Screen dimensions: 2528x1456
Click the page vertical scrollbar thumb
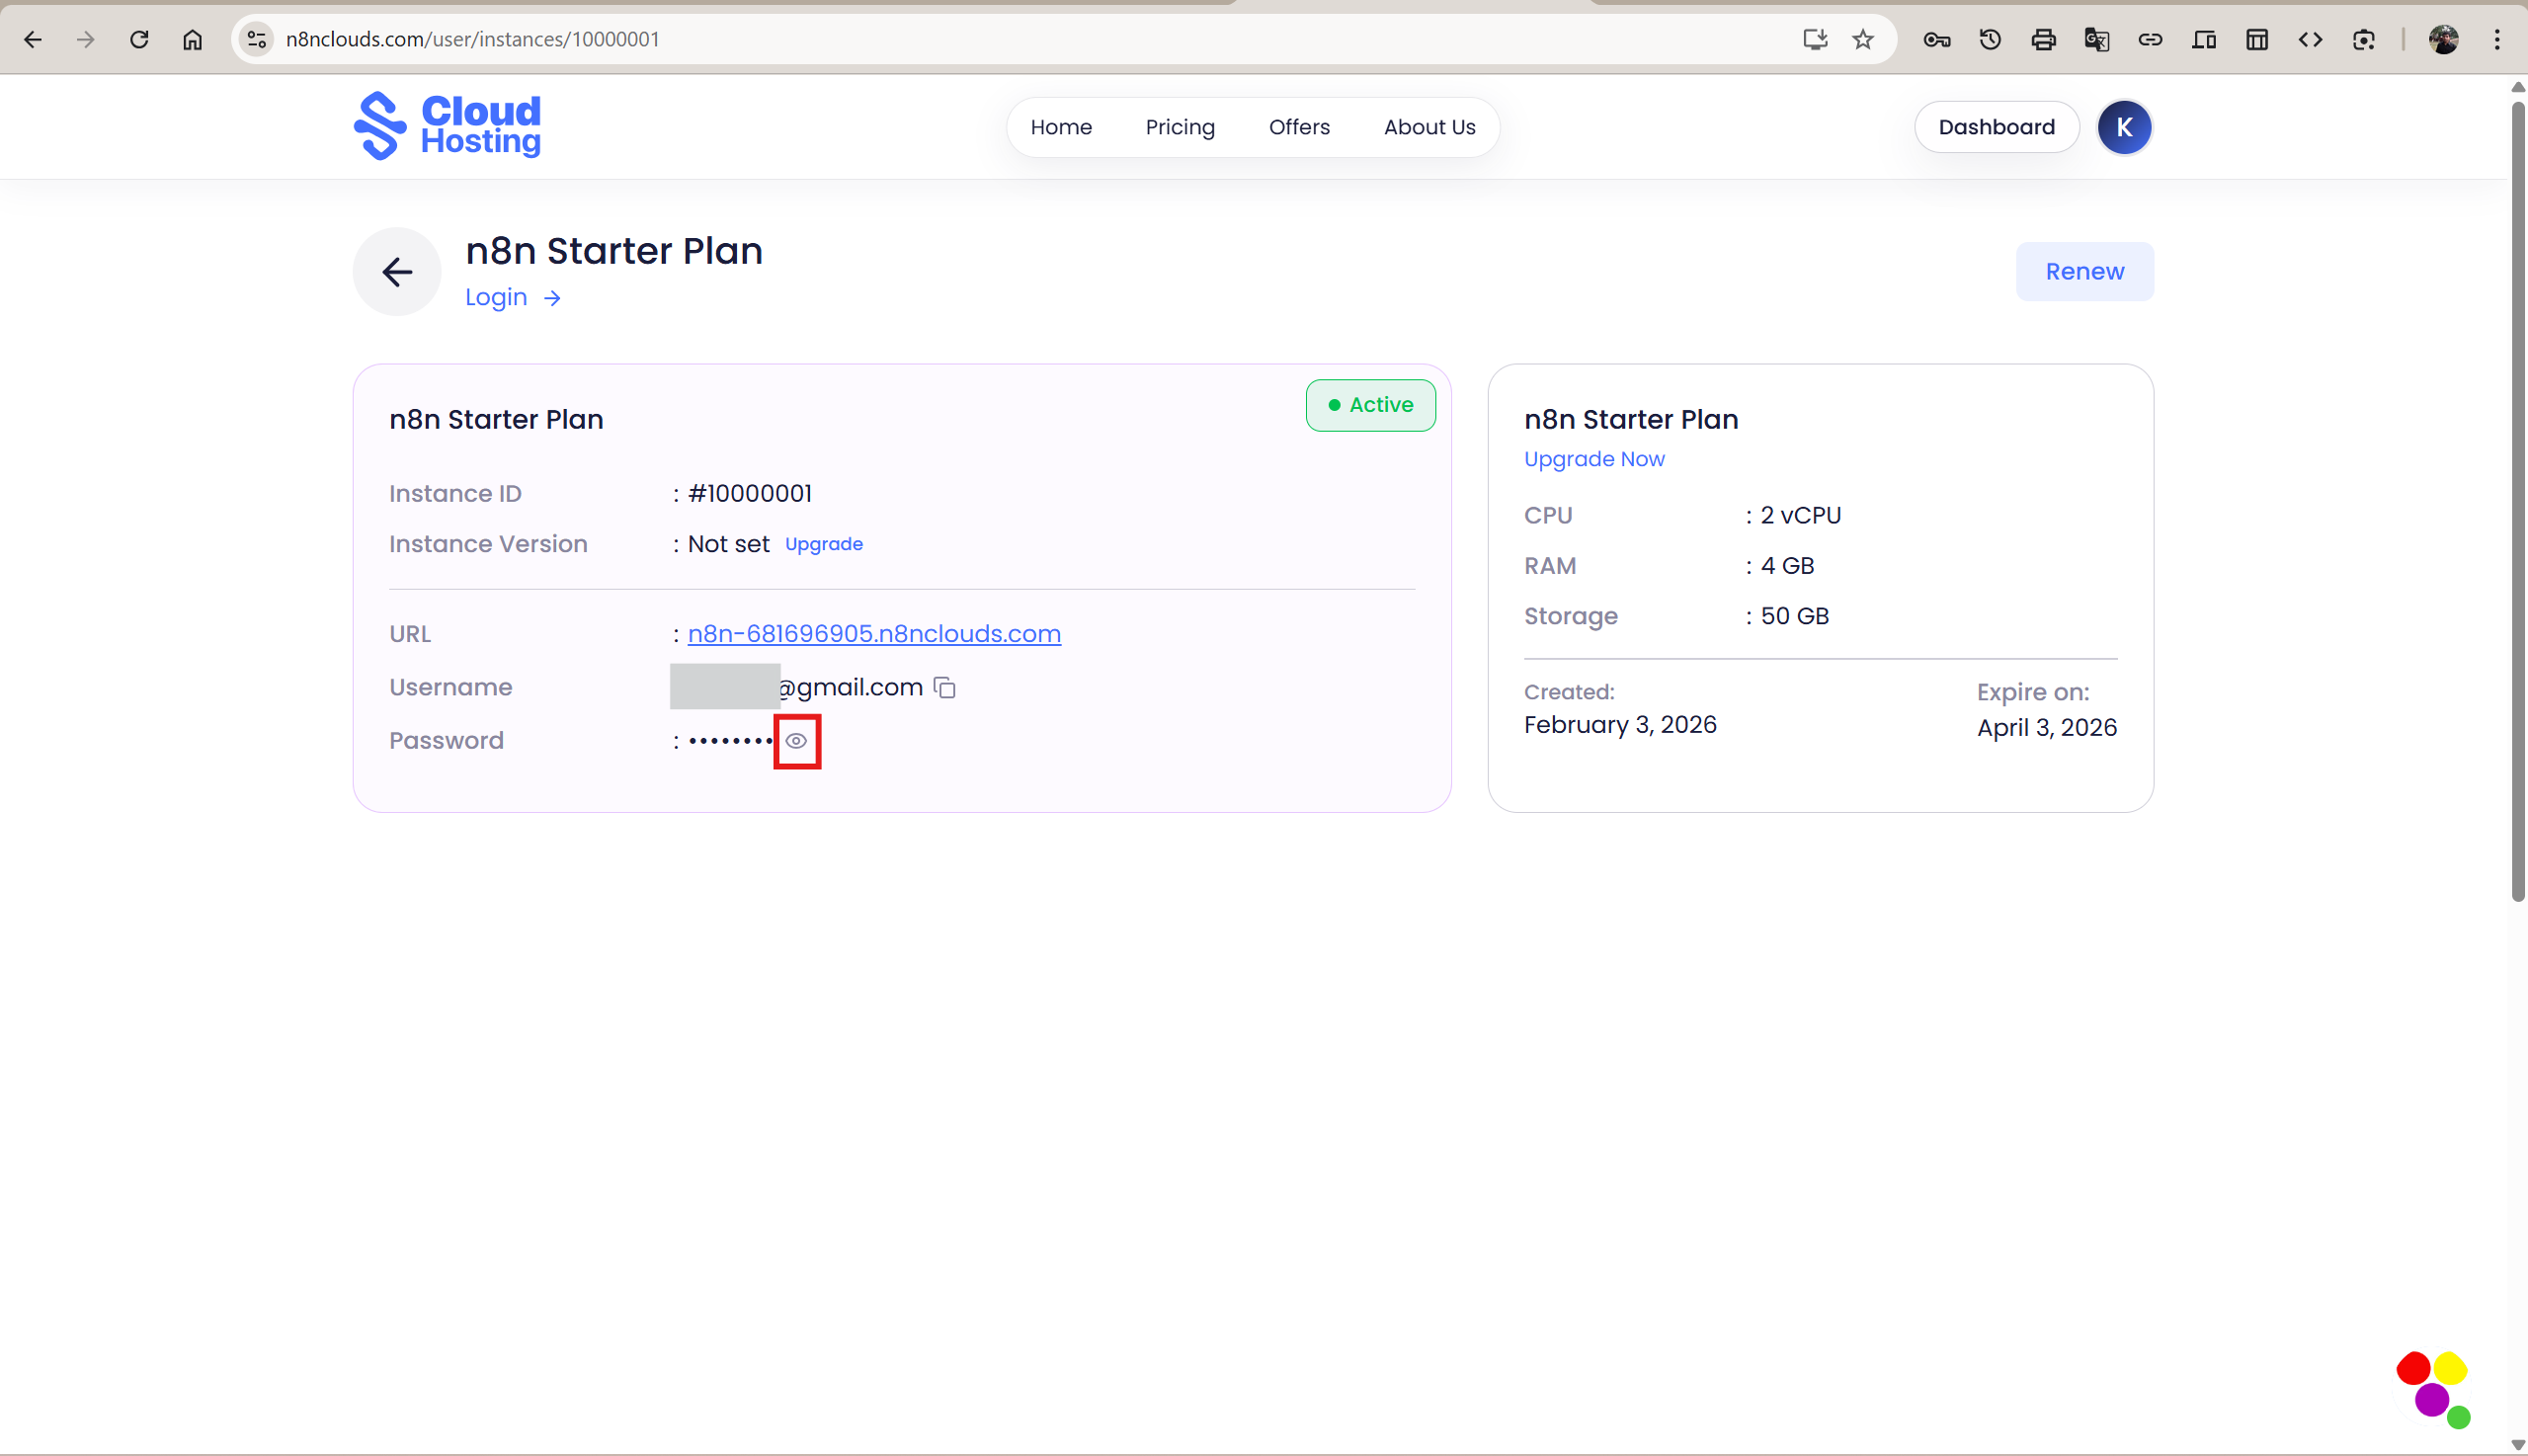(x=2518, y=500)
